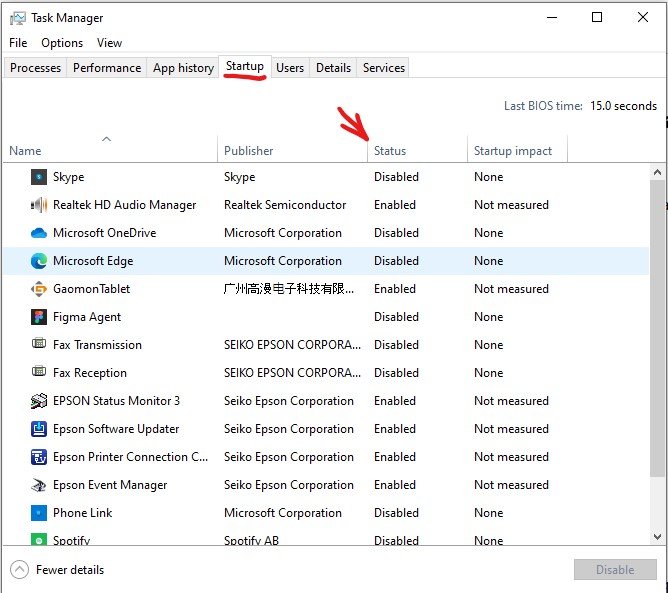Sort list by the Name column header
The width and height of the screenshot is (668, 593).
click(26, 151)
